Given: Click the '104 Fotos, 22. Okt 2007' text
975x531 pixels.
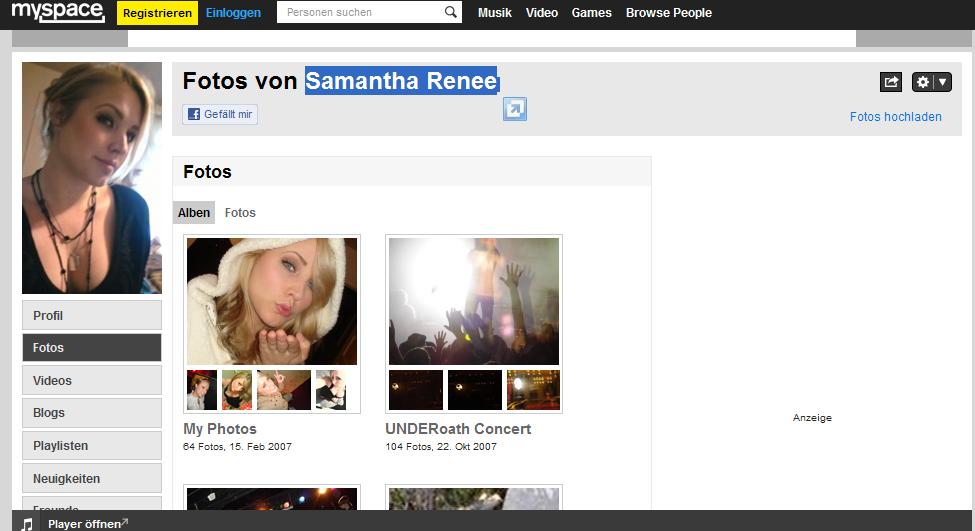Looking at the screenshot, I should pos(441,446).
